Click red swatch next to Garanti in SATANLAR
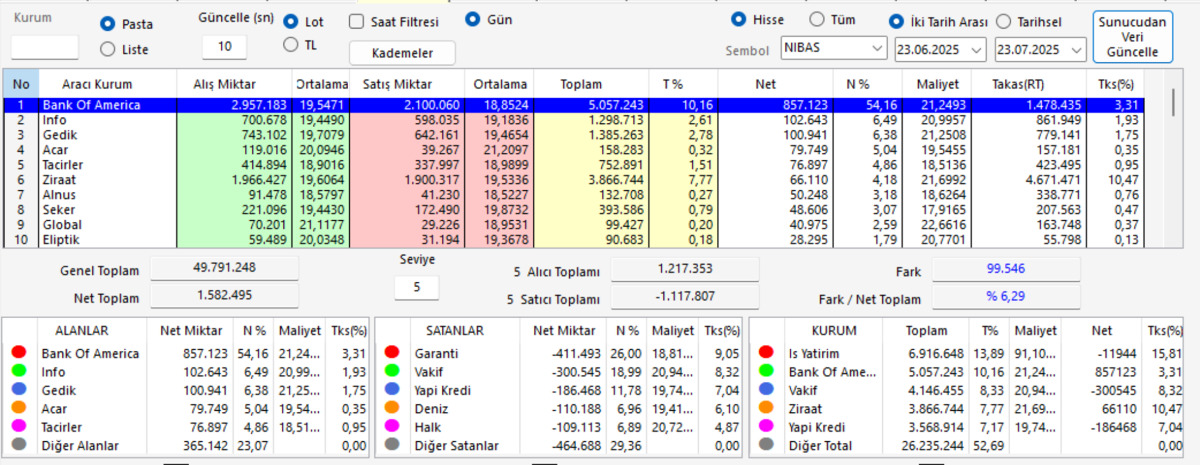Viewport: 1200px width, 465px height. tap(392, 353)
